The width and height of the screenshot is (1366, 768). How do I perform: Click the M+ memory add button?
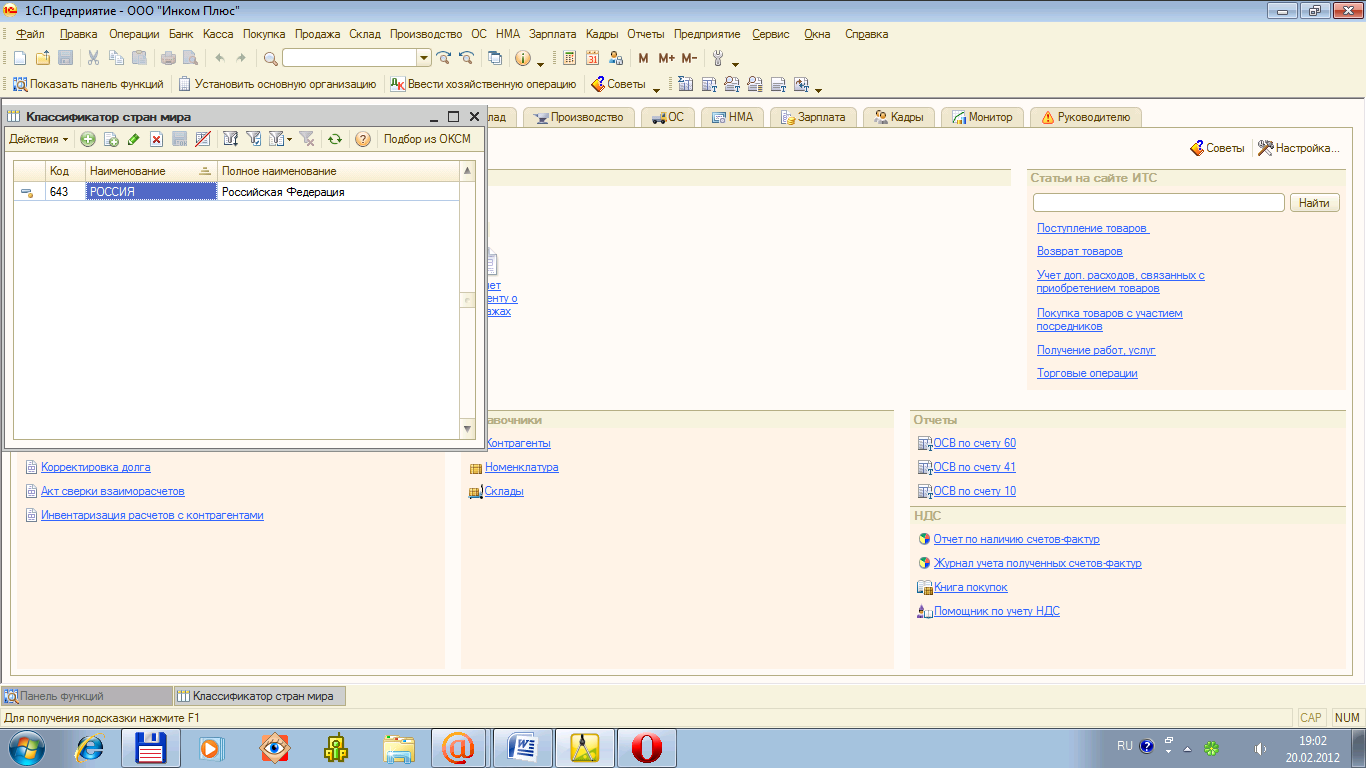coord(667,58)
